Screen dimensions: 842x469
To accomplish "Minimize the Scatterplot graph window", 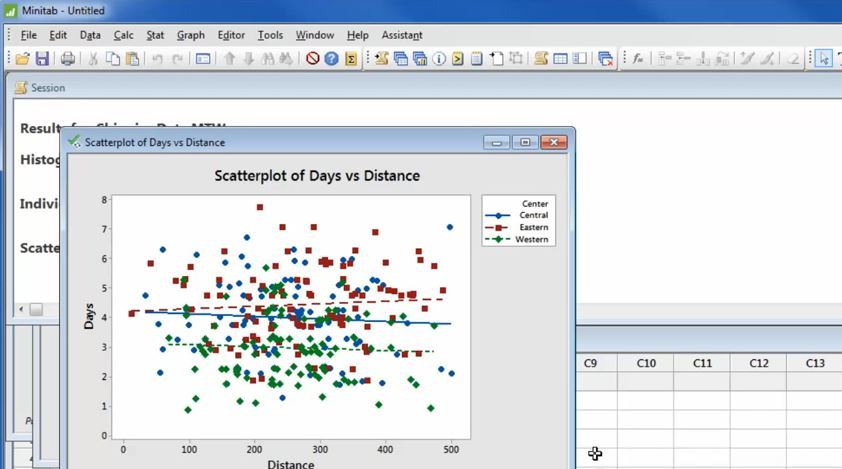I will pos(496,142).
